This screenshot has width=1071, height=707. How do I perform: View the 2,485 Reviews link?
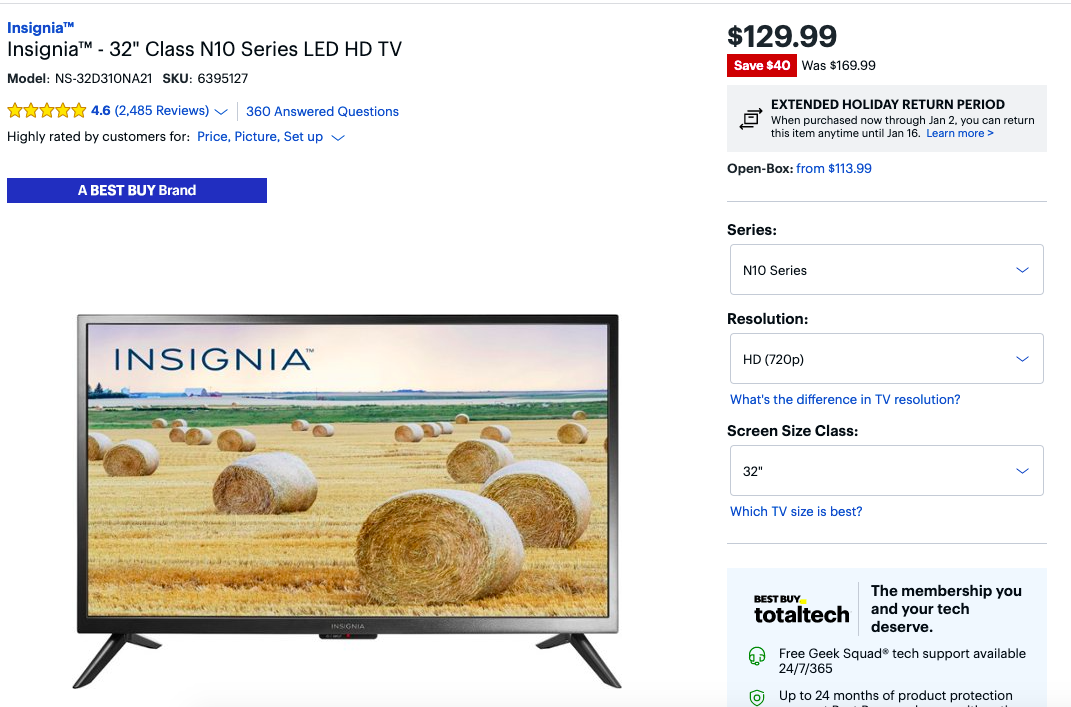pyautogui.click(x=162, y=111)
